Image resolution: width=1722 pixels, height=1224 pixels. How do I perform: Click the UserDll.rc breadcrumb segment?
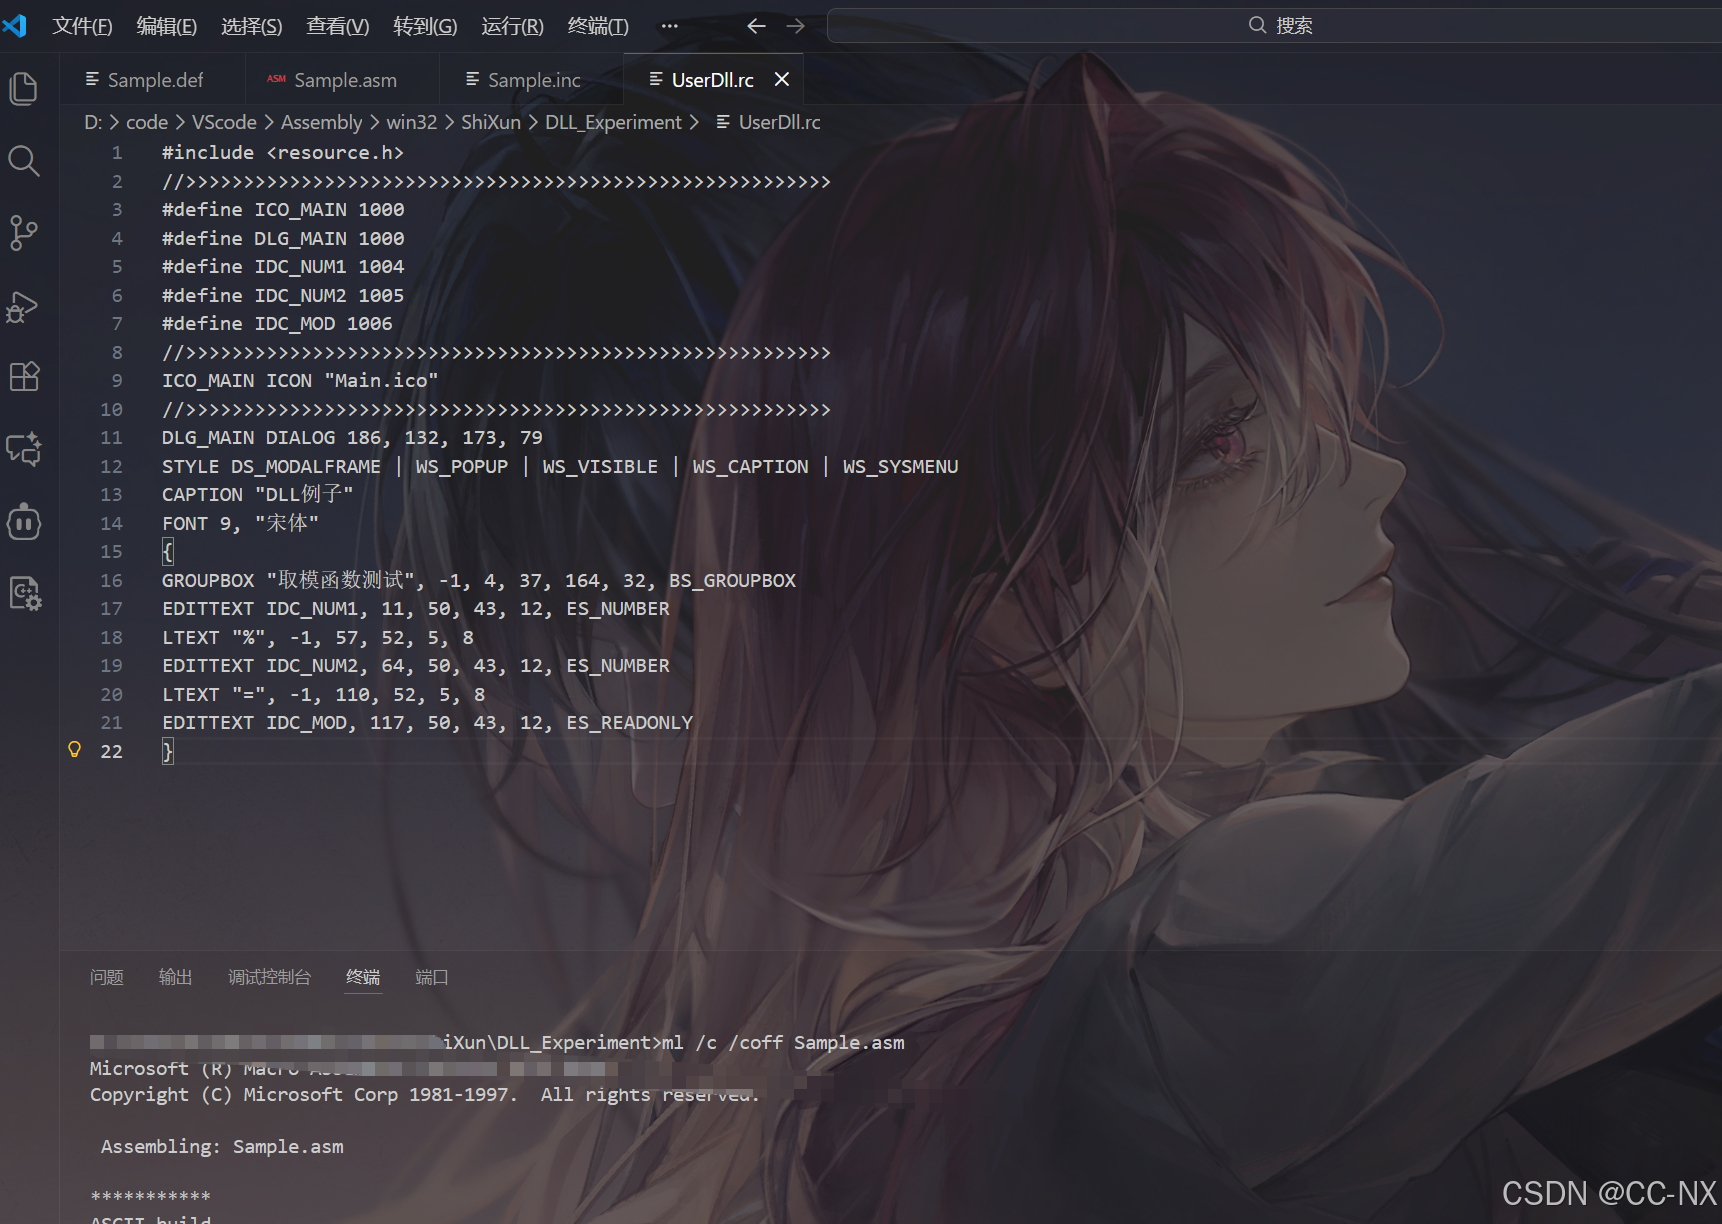[779, 122]
